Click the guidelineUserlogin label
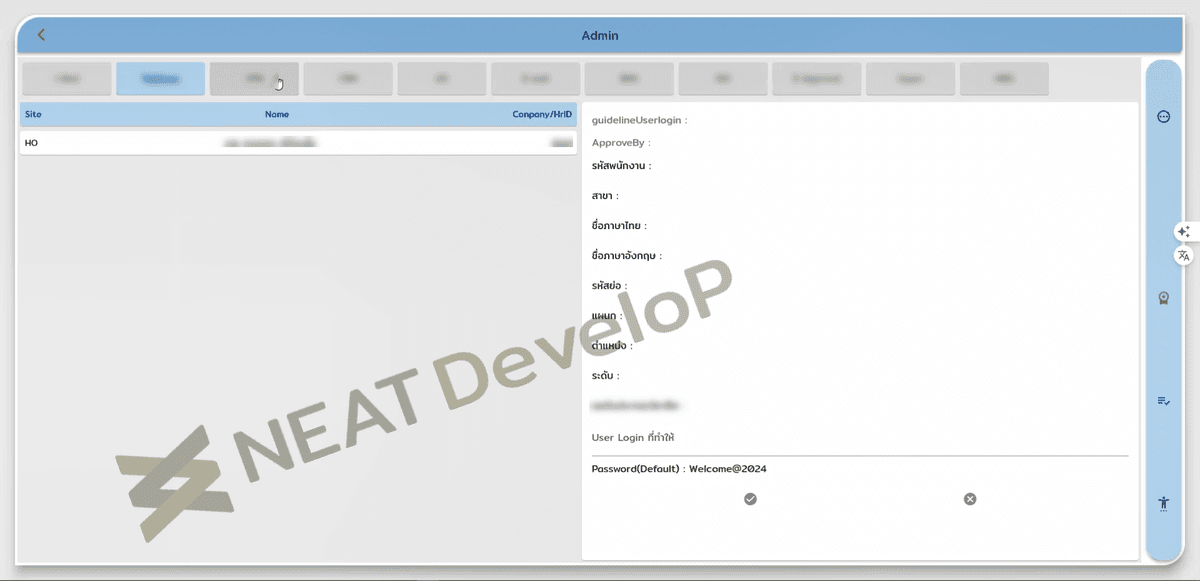 639,120
